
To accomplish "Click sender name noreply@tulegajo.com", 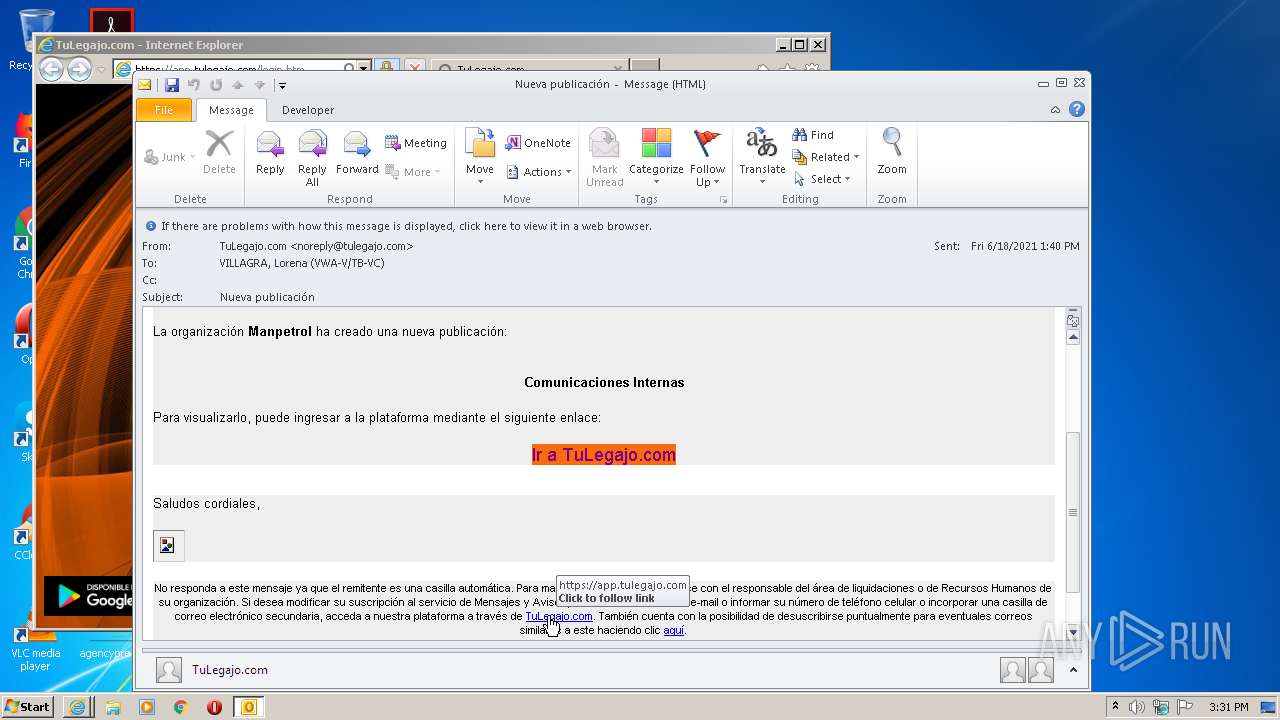I will 316,246.
